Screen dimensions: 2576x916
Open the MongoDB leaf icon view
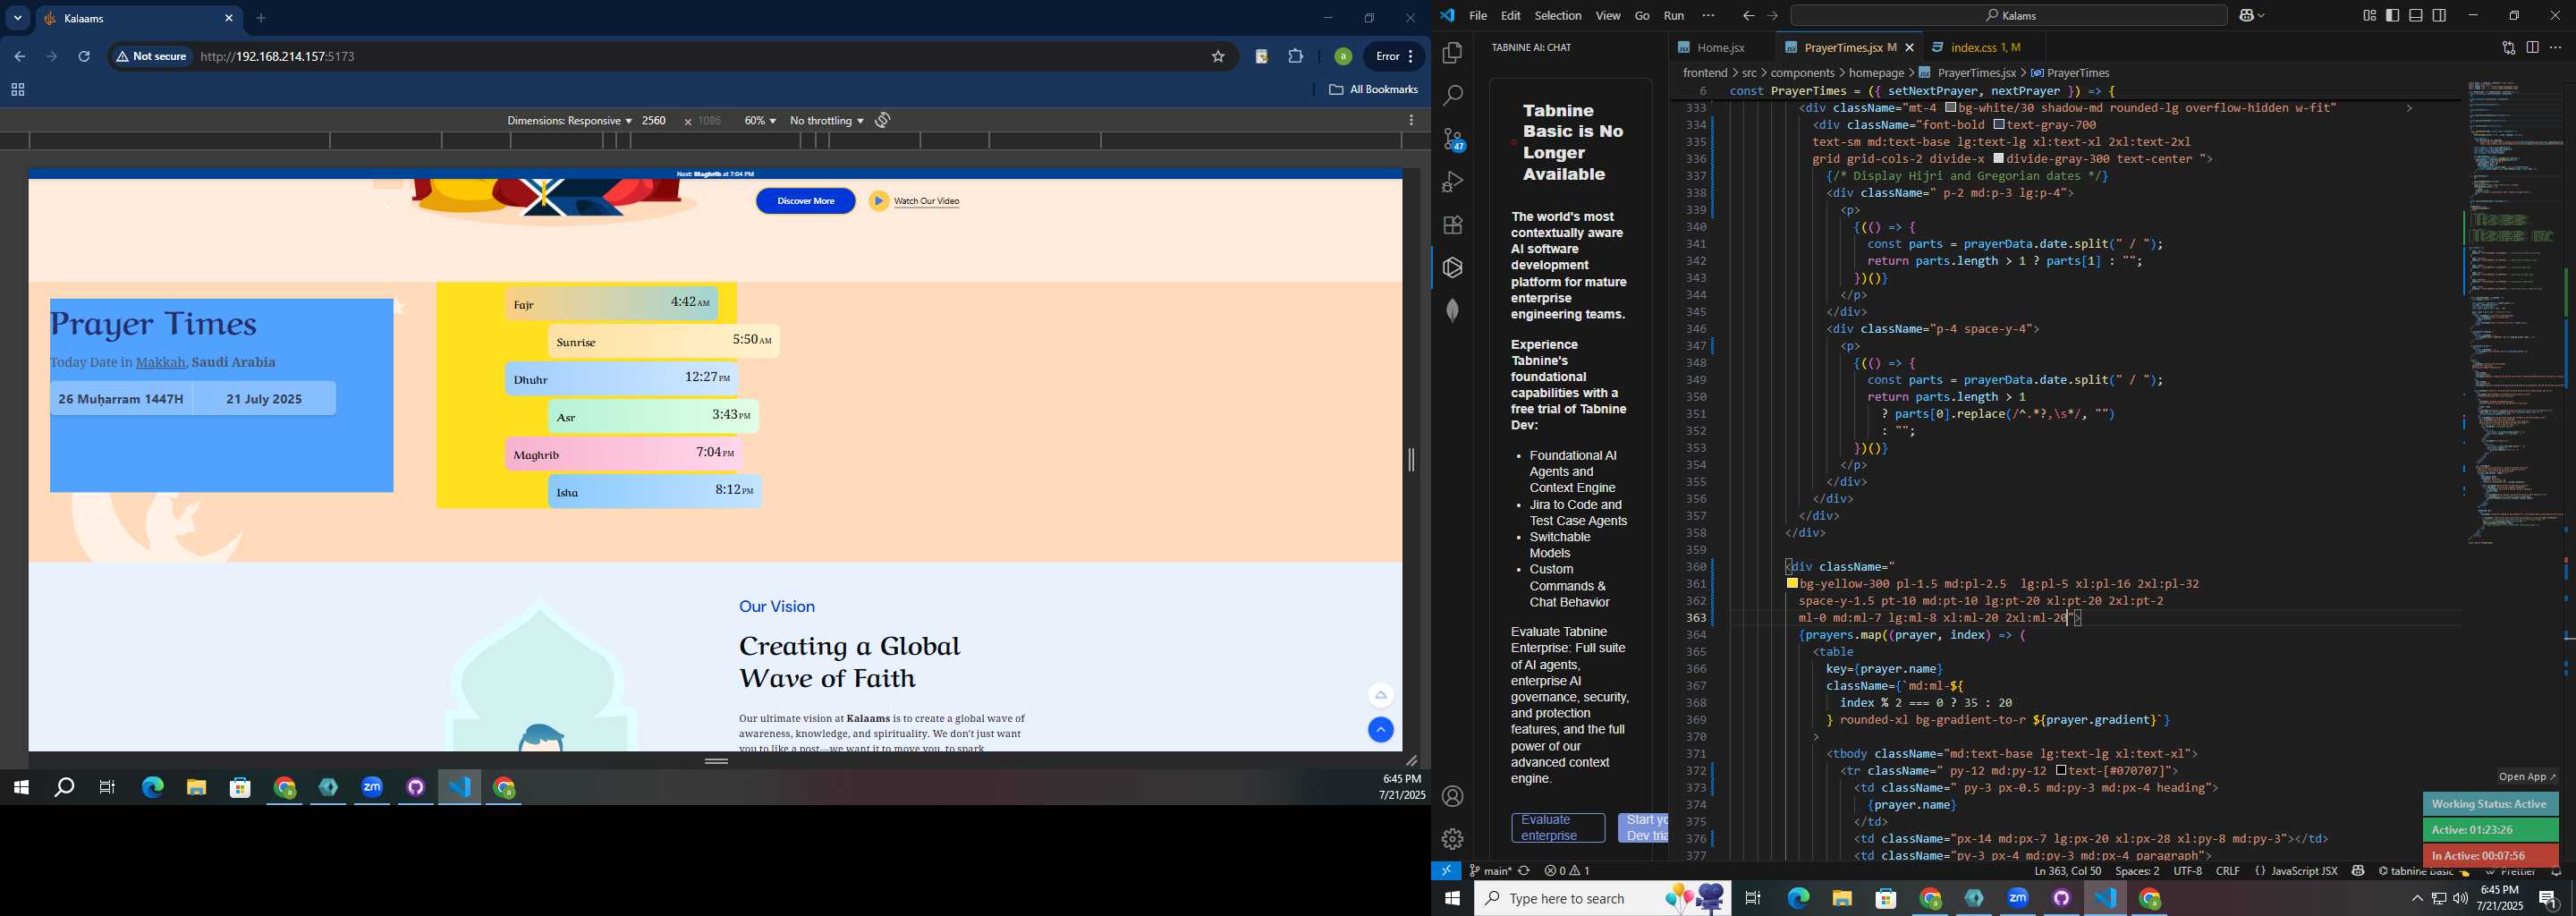tap(1452, 311)
